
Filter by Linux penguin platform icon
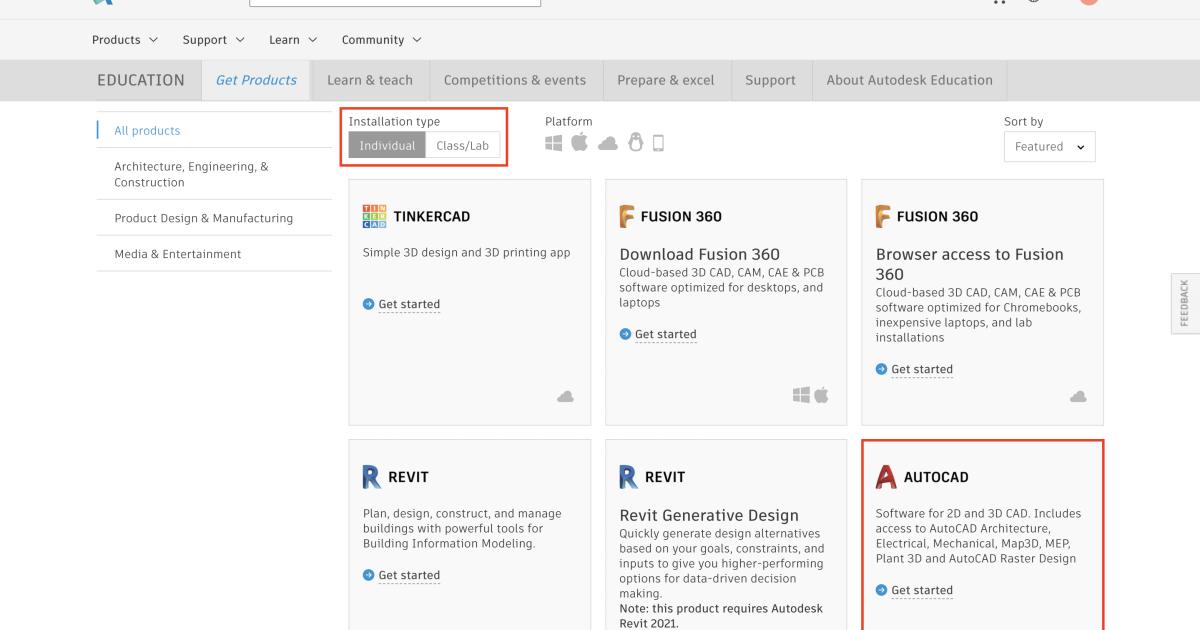pyautogui.click(x=635, y=143)
